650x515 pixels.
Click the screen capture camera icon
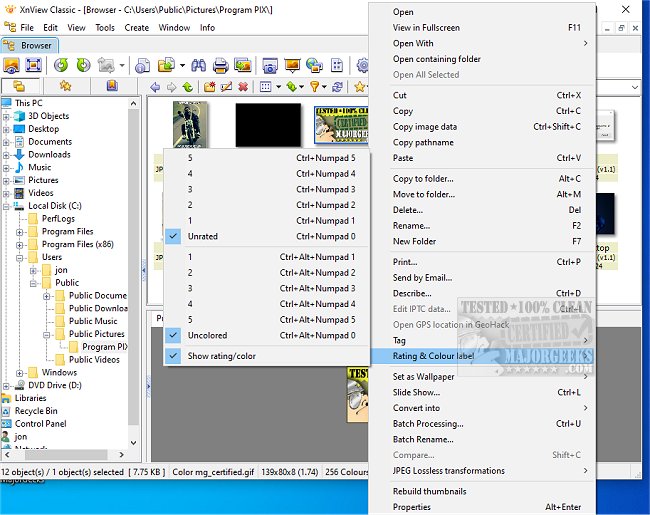tap(269, 66)
